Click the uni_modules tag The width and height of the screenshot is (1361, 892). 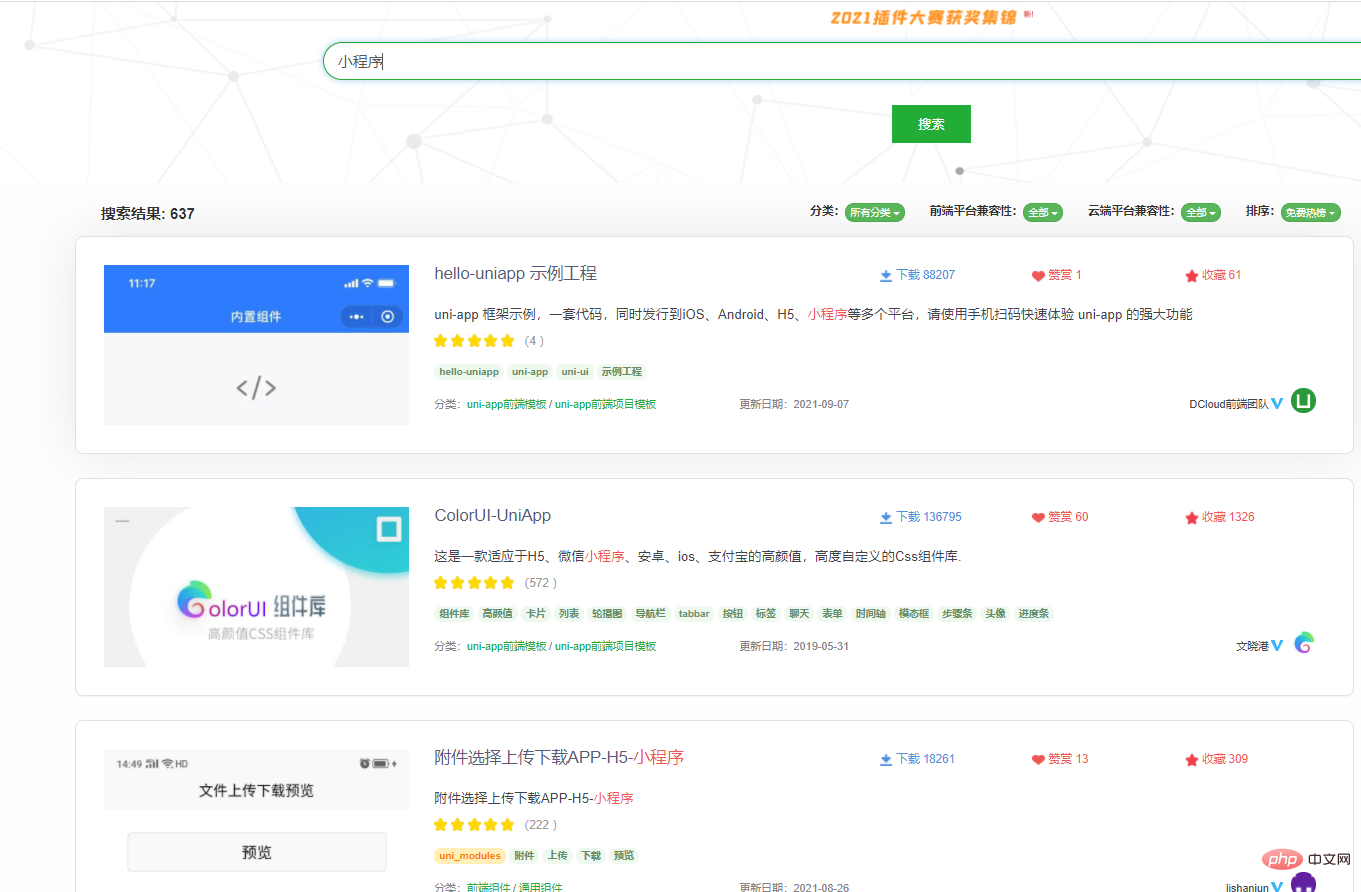[x=470, y=856]
